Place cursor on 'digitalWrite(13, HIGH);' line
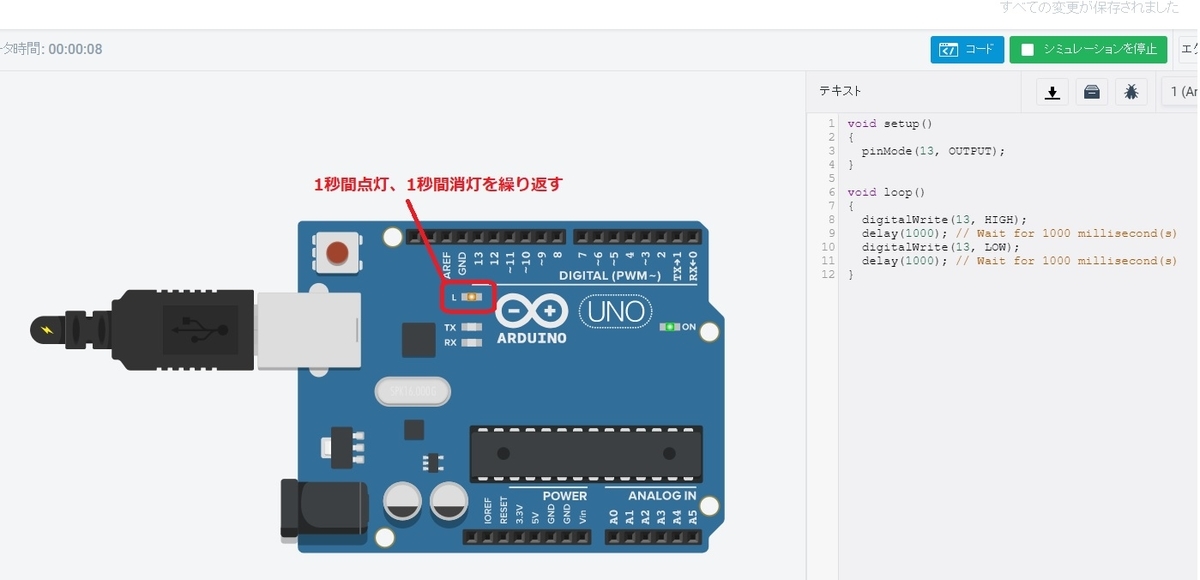Viewport: 1200px width, 580px height. point(944,220)
